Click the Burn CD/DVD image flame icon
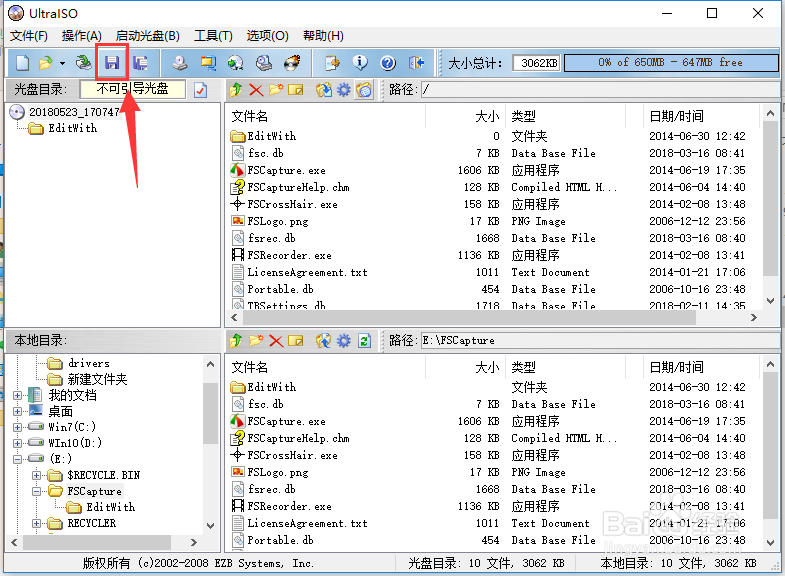The image size is (785, 576). click(x=292, y=63)
